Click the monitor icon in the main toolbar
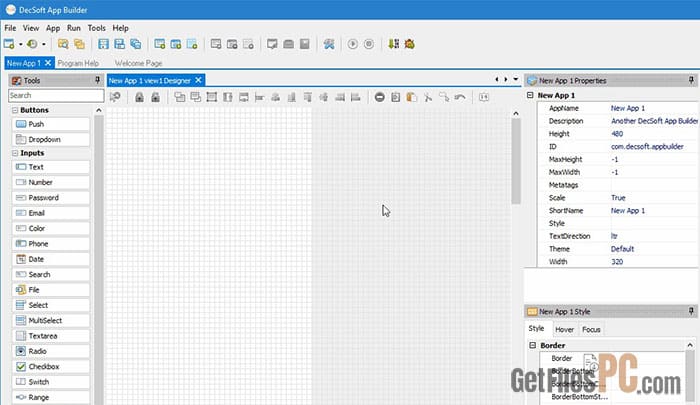 (272, 44)
